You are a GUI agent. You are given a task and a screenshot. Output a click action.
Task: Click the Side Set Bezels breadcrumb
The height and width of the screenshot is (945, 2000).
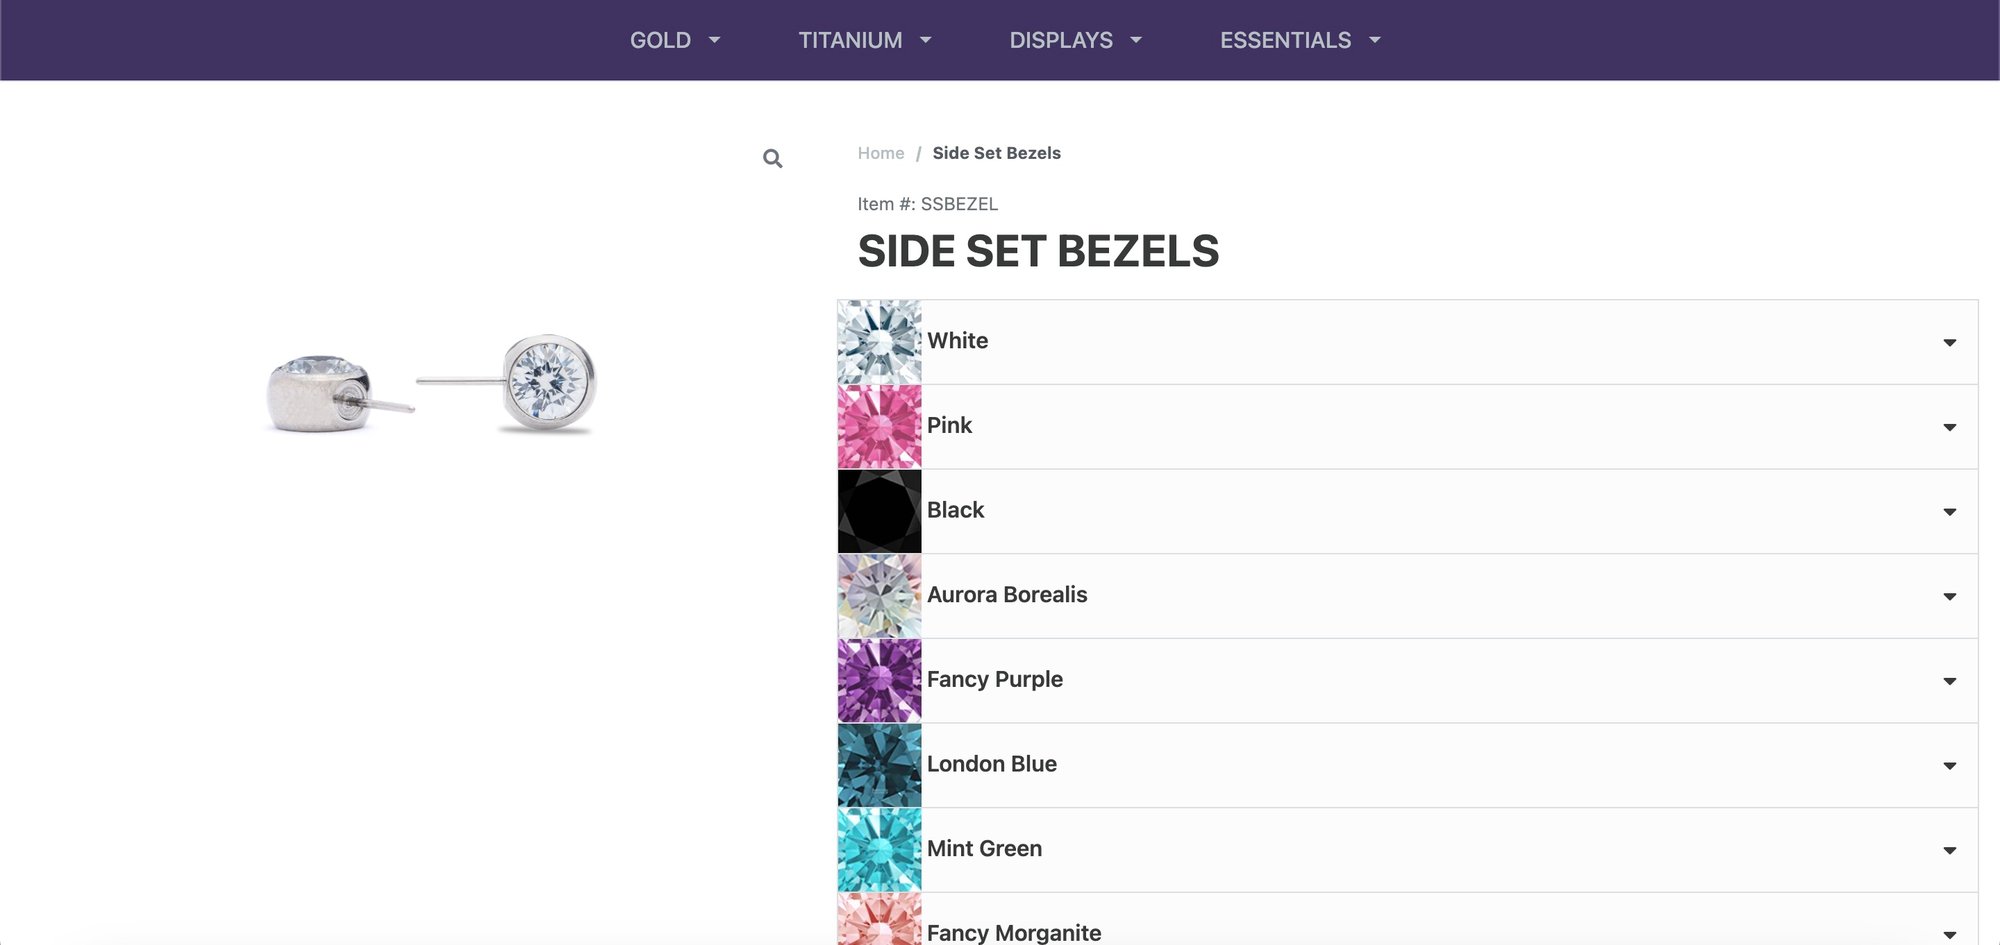tap(996, 153)
